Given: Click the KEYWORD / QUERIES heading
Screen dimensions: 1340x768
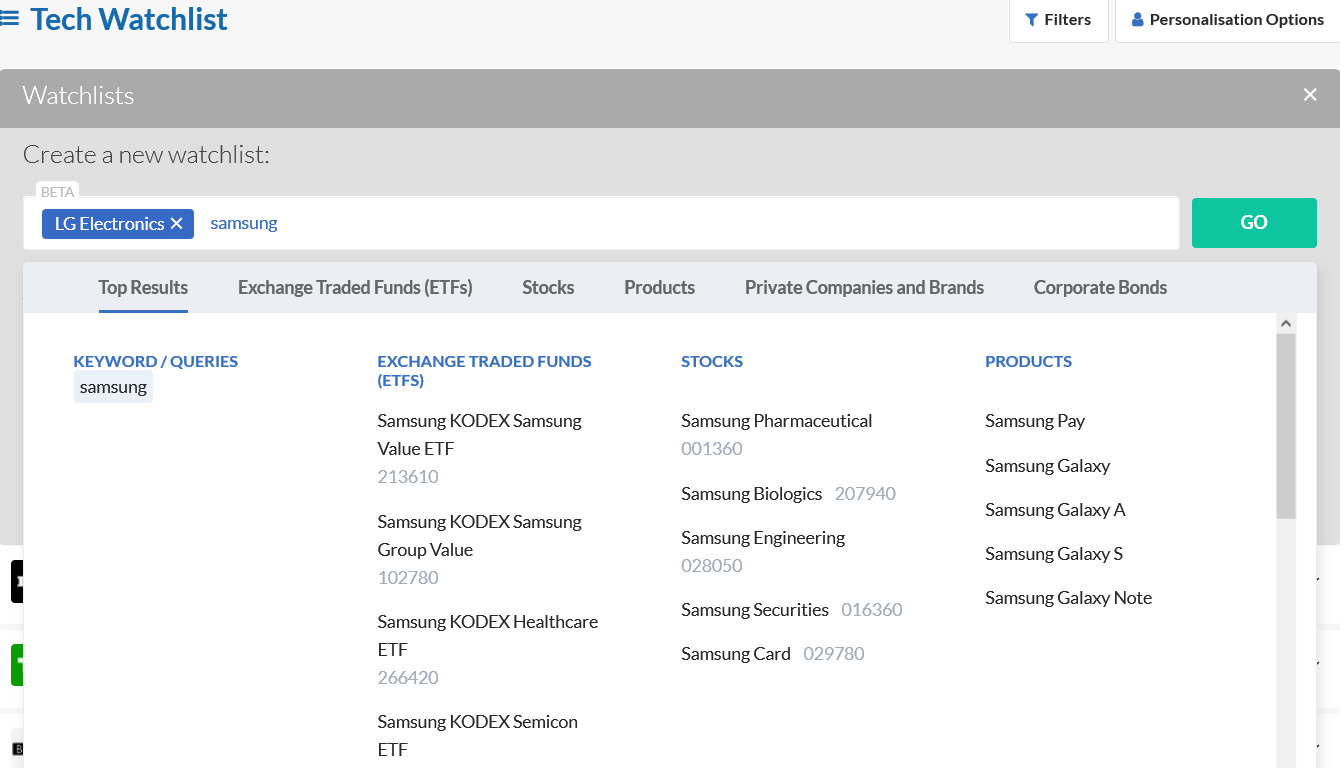Looking at the screenshot, I should (x=155, y=362).
